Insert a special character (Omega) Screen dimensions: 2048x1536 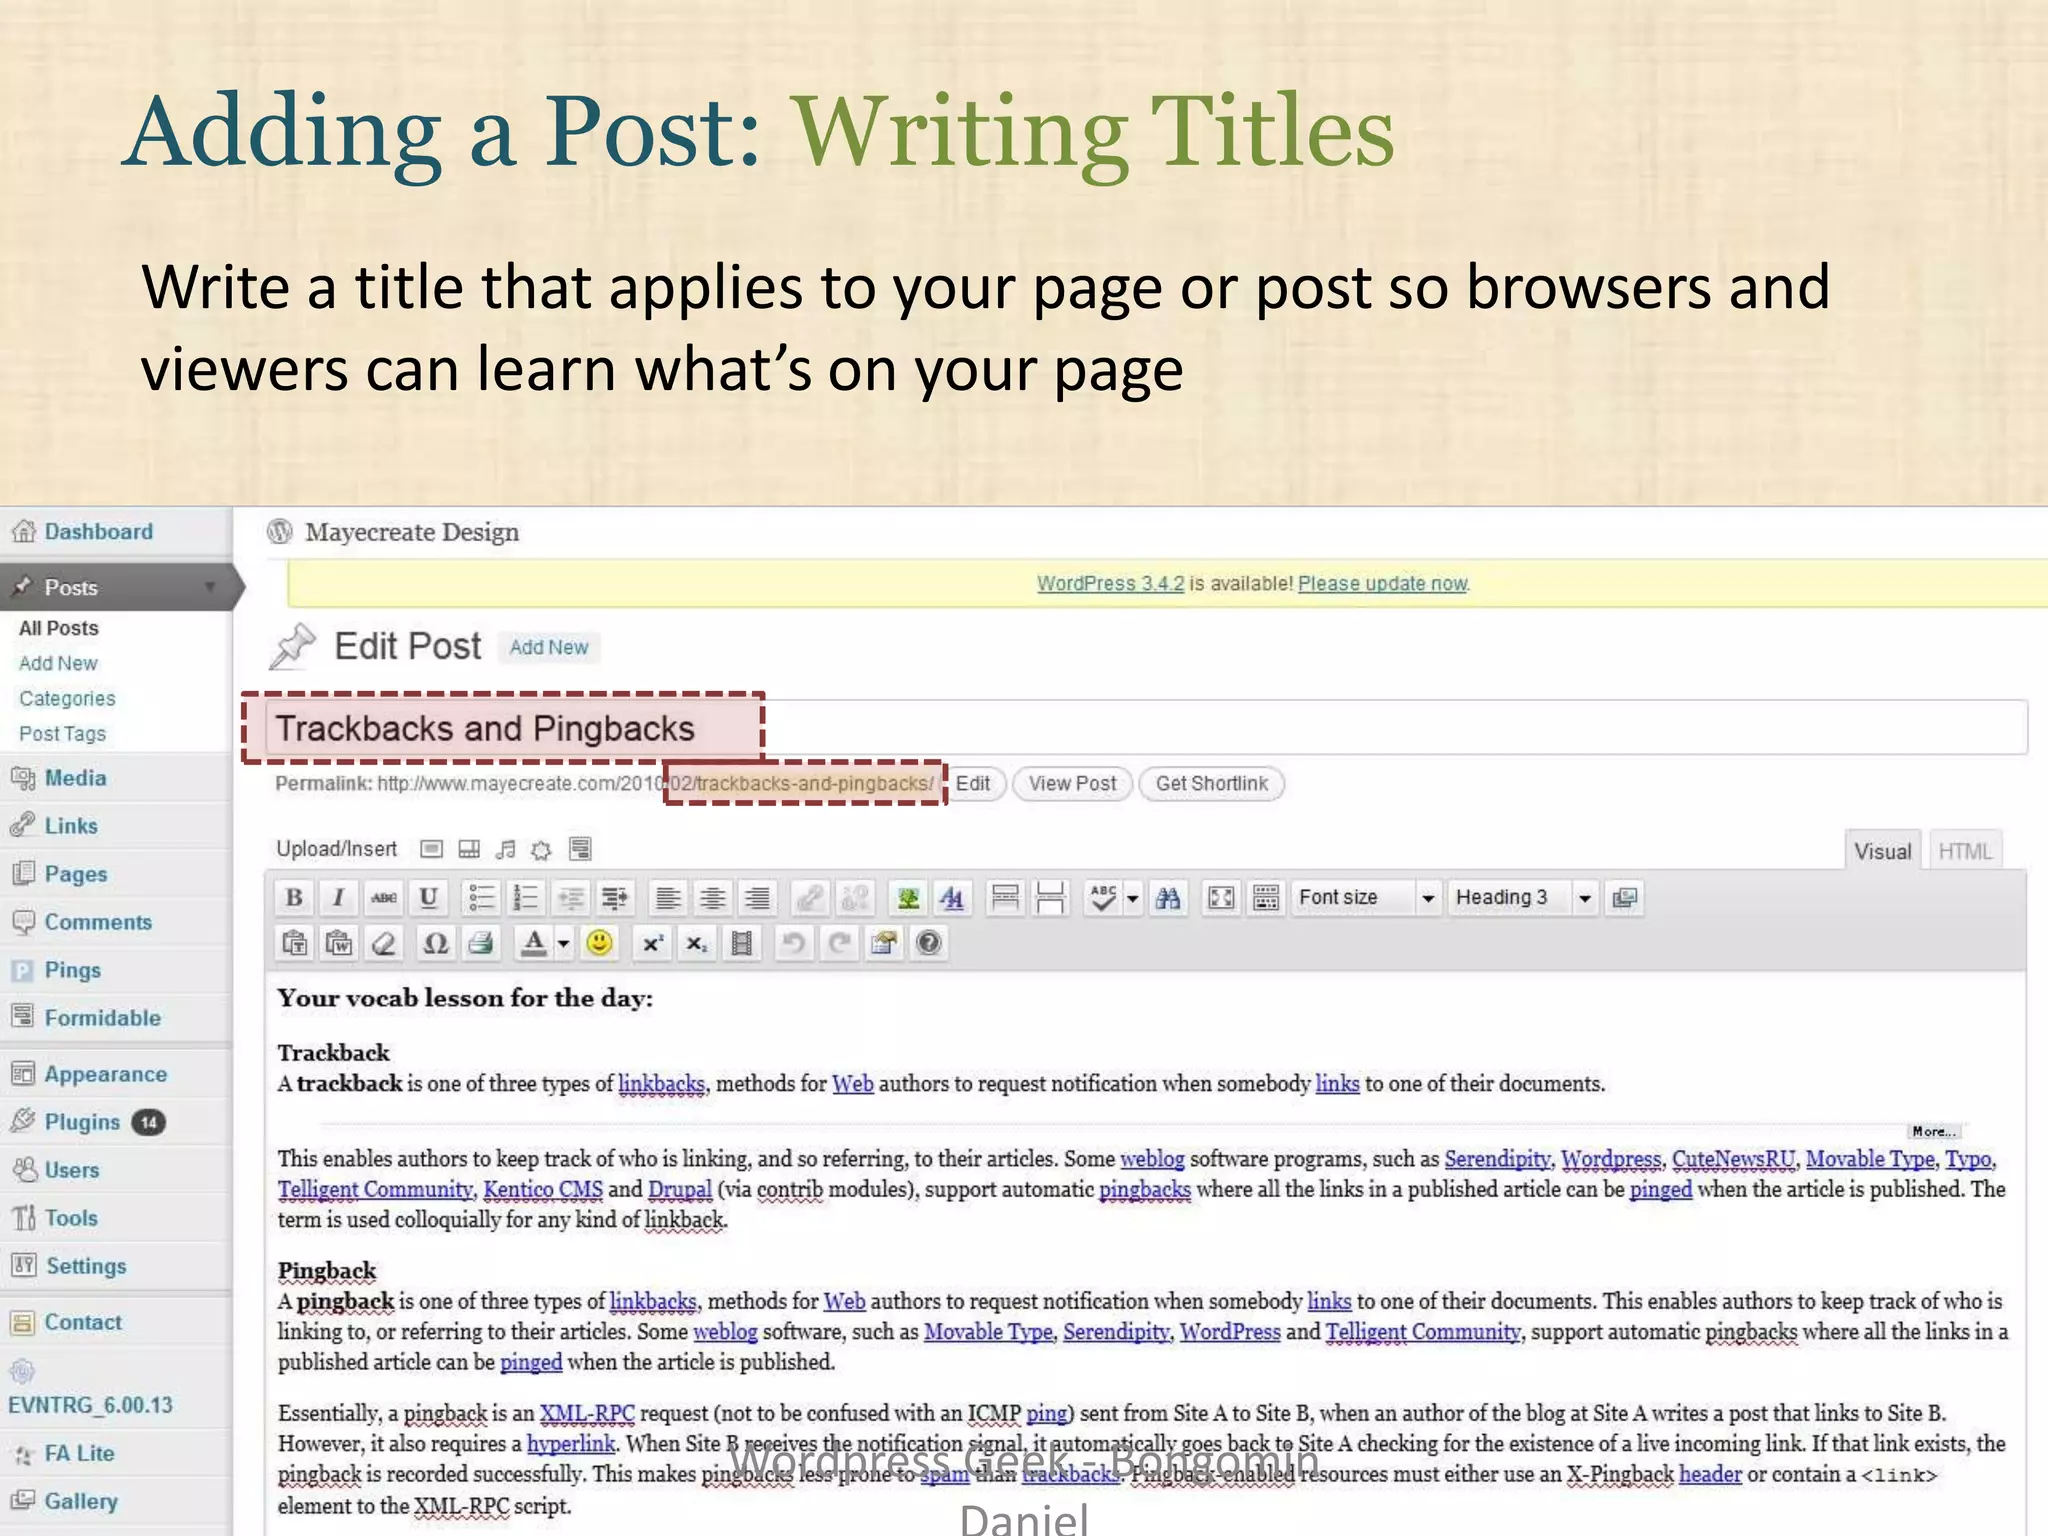[436, 942]
